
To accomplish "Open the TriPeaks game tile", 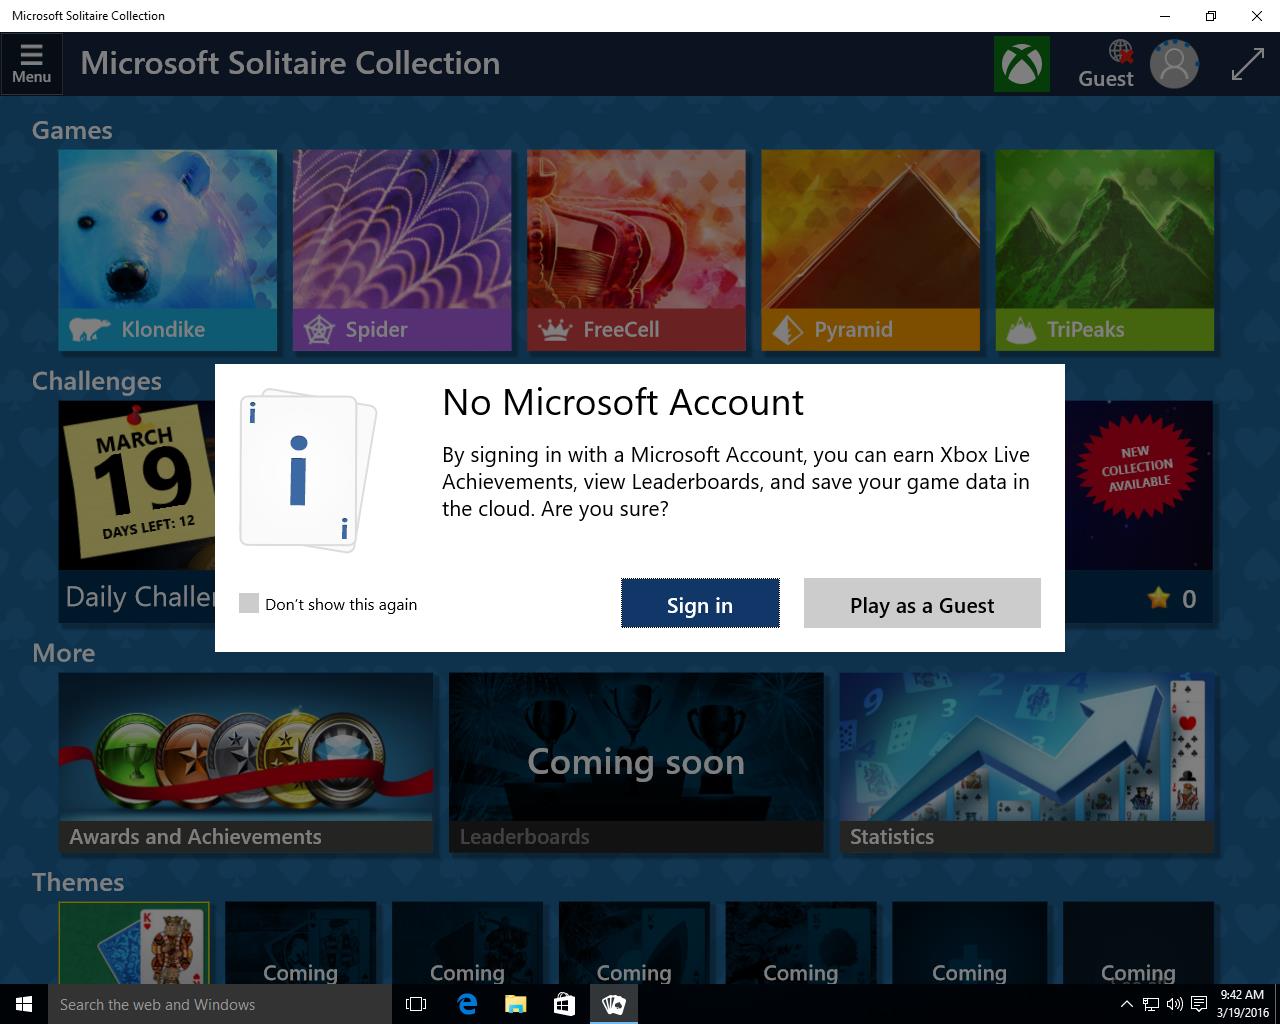I will pyautogui.click(x=1104, y=250).
